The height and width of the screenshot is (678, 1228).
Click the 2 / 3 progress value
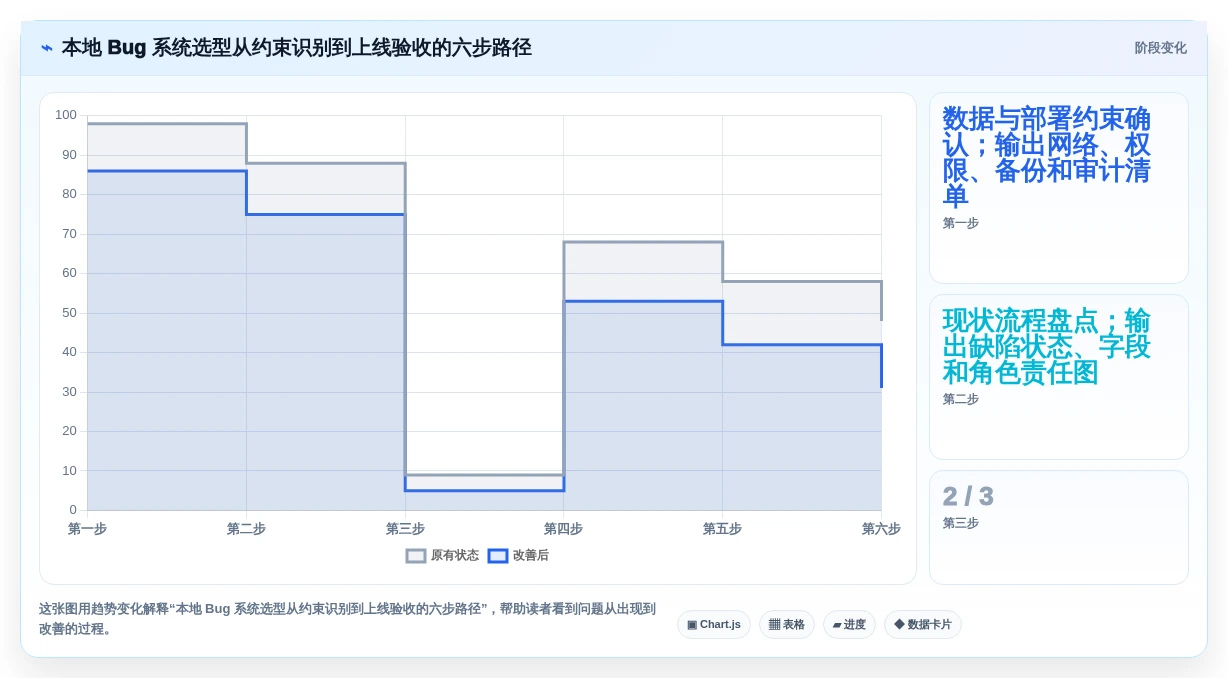coord(968,497)
